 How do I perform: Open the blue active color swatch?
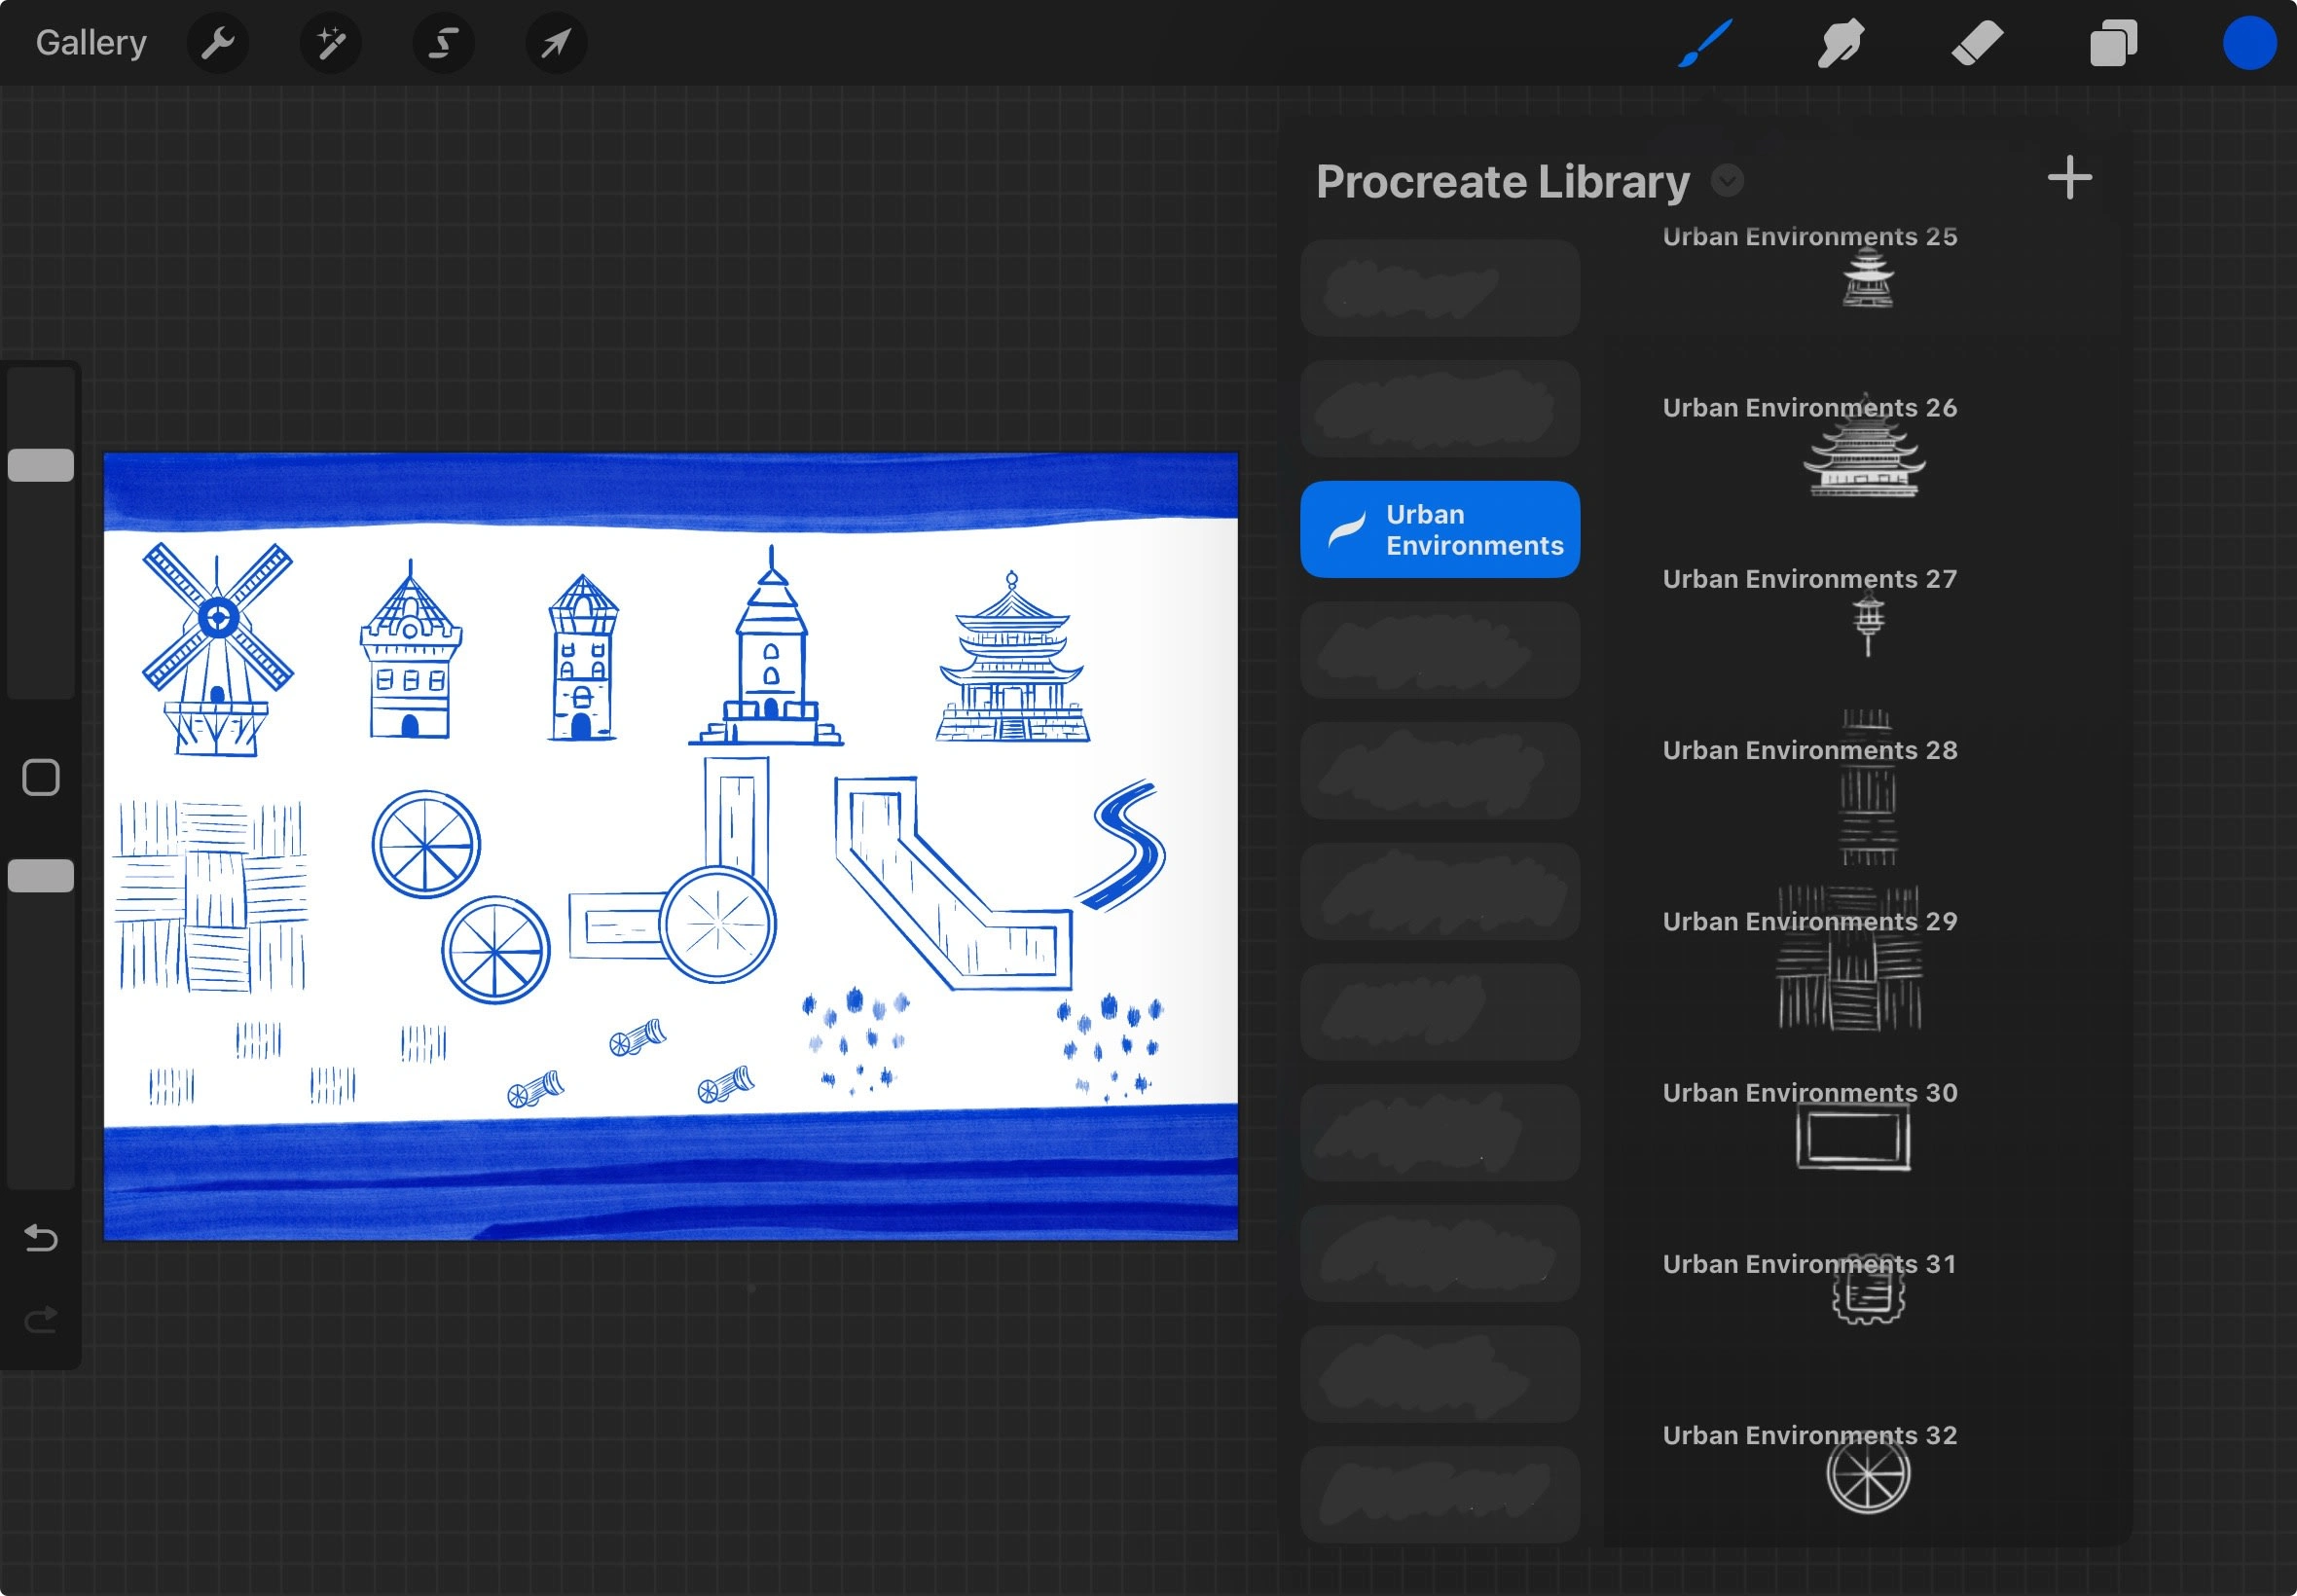pos(2249,43)
